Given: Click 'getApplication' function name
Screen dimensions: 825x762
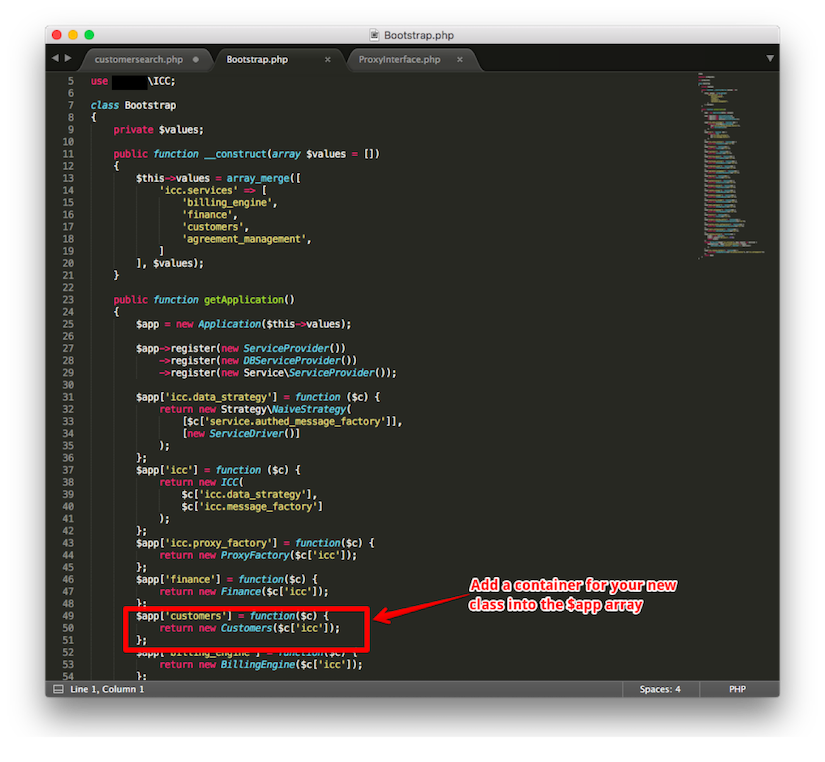Looking at the screenshot, I should point(244,300).
